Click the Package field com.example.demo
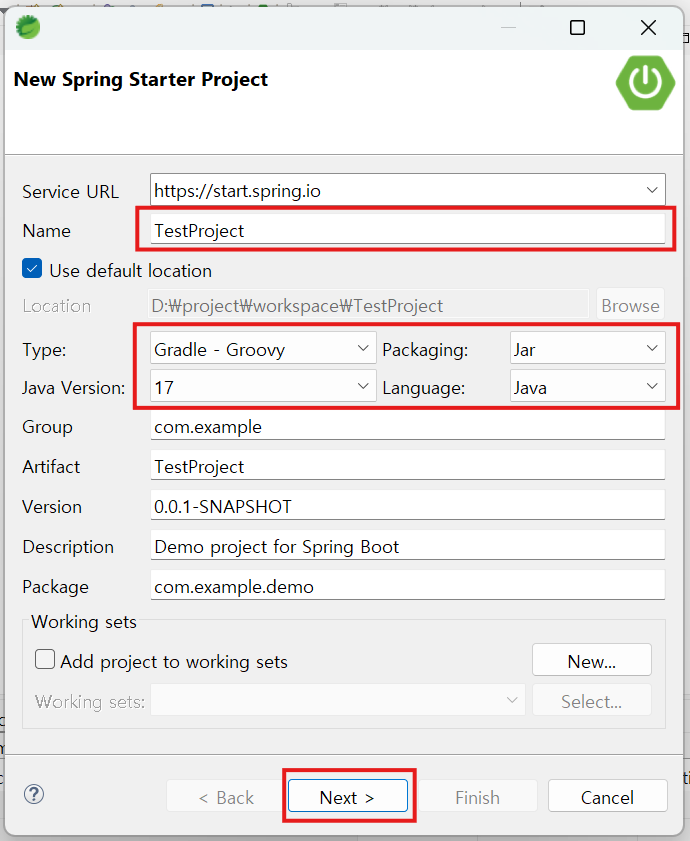This screenshot has width=690, height=841. point(408,586)
